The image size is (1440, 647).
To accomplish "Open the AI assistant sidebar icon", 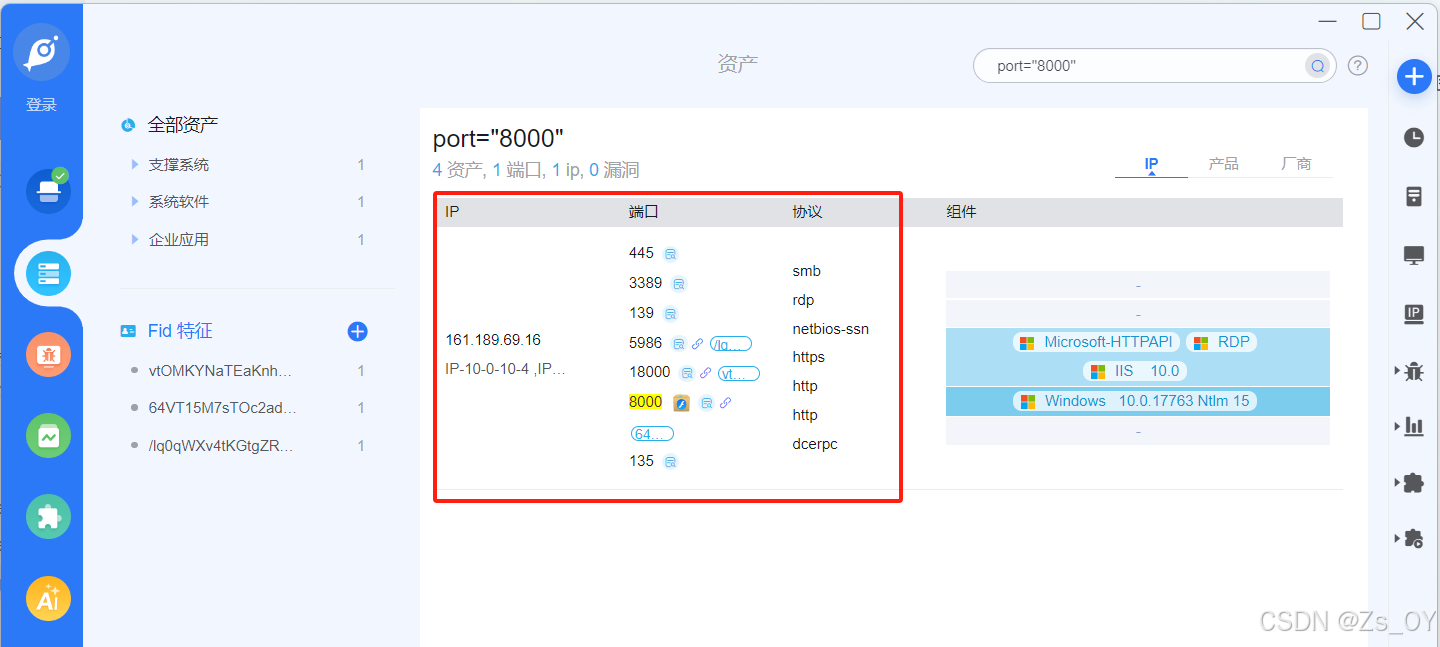I will (x=48, y=599).
